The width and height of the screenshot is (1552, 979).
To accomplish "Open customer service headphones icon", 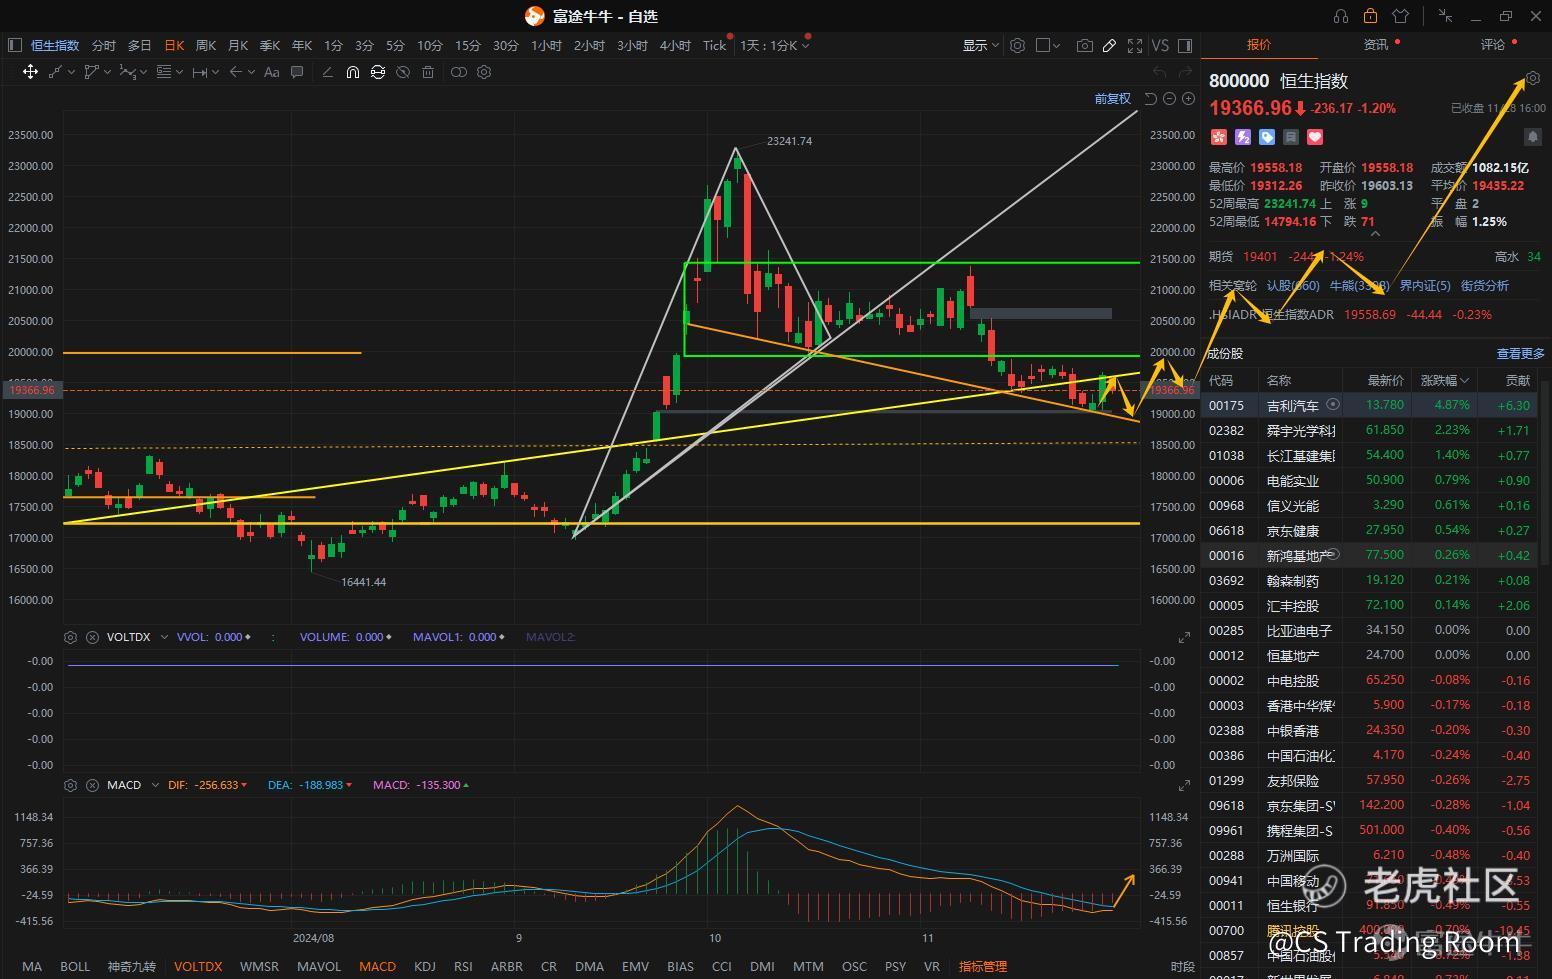I will pyautogui.click(x=1341, y=16).
